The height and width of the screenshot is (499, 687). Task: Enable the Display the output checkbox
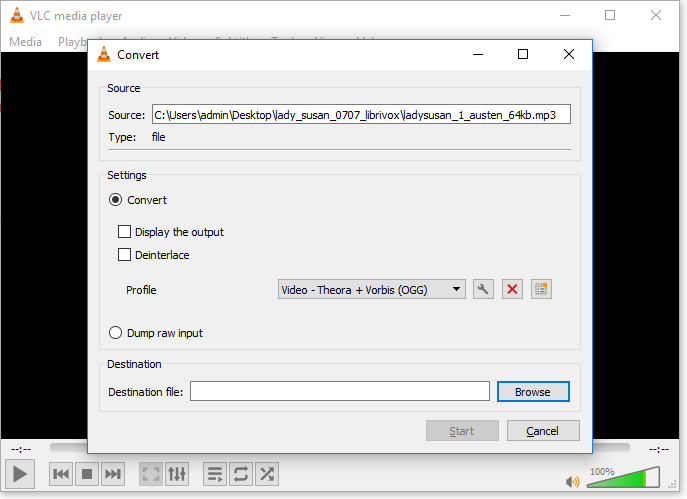[x=125, y=232]
